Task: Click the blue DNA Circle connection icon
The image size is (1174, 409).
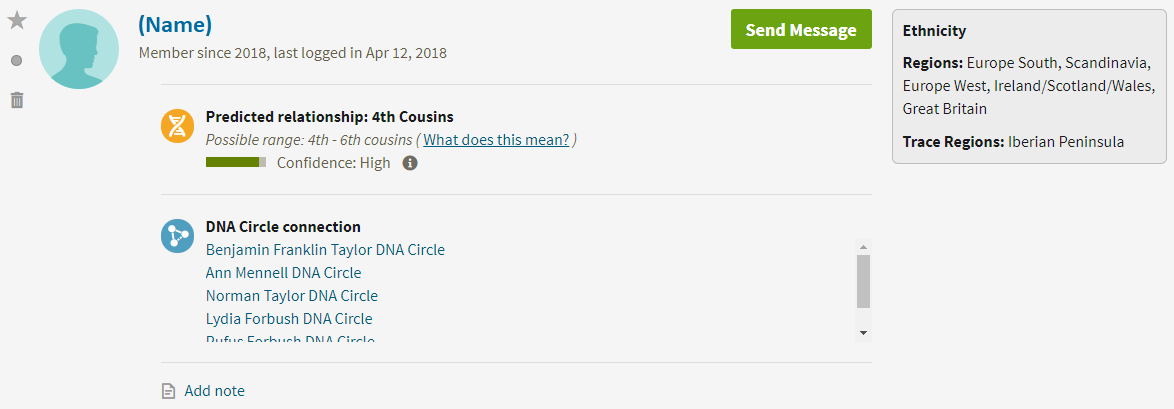Action: (177, 236)
